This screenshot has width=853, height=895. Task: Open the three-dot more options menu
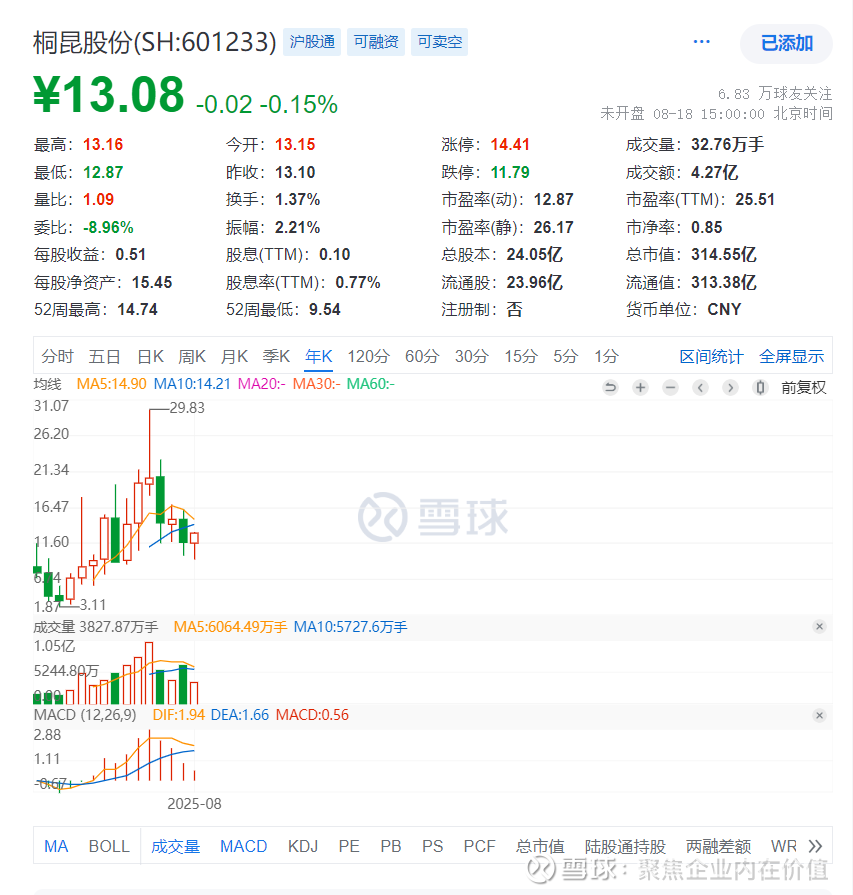(x=702, y=42)
